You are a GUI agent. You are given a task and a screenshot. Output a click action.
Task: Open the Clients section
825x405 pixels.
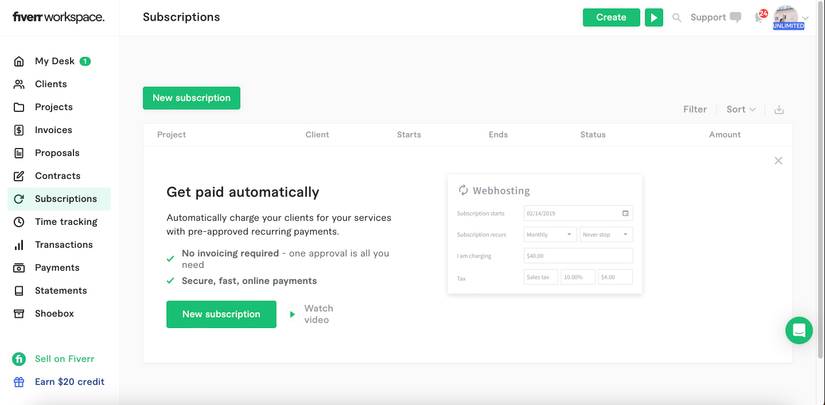pos(51,84)
